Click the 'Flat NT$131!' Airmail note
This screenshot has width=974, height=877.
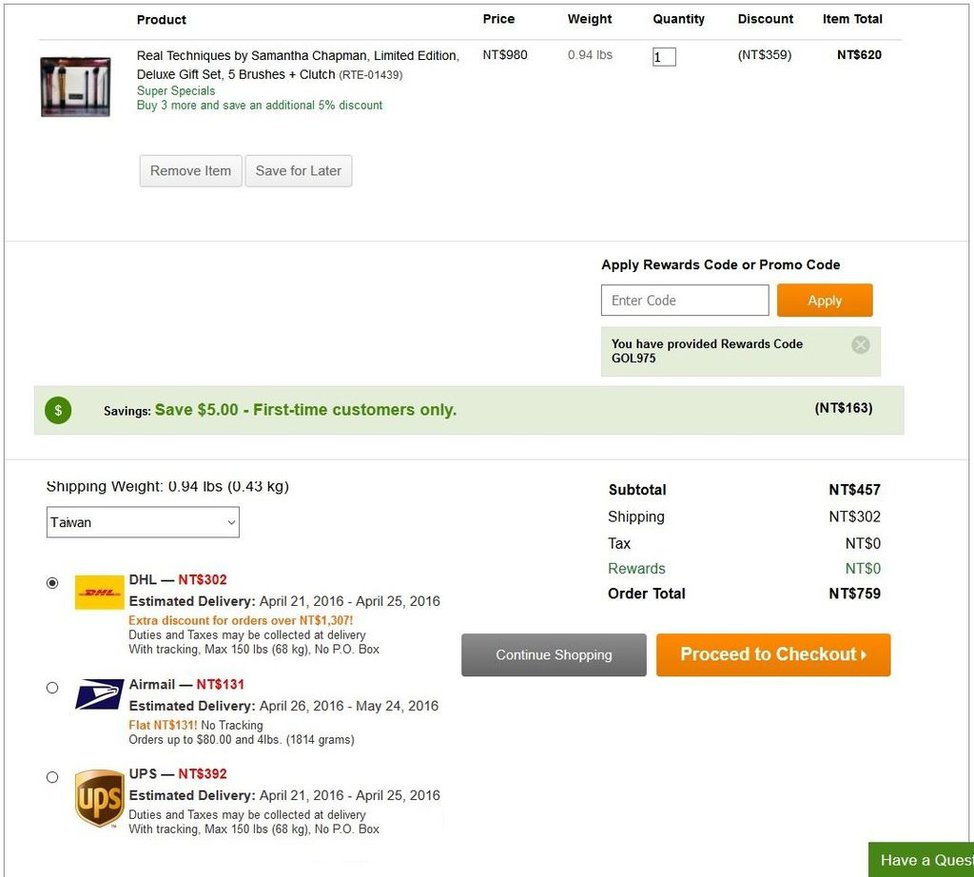pos(163,725)
